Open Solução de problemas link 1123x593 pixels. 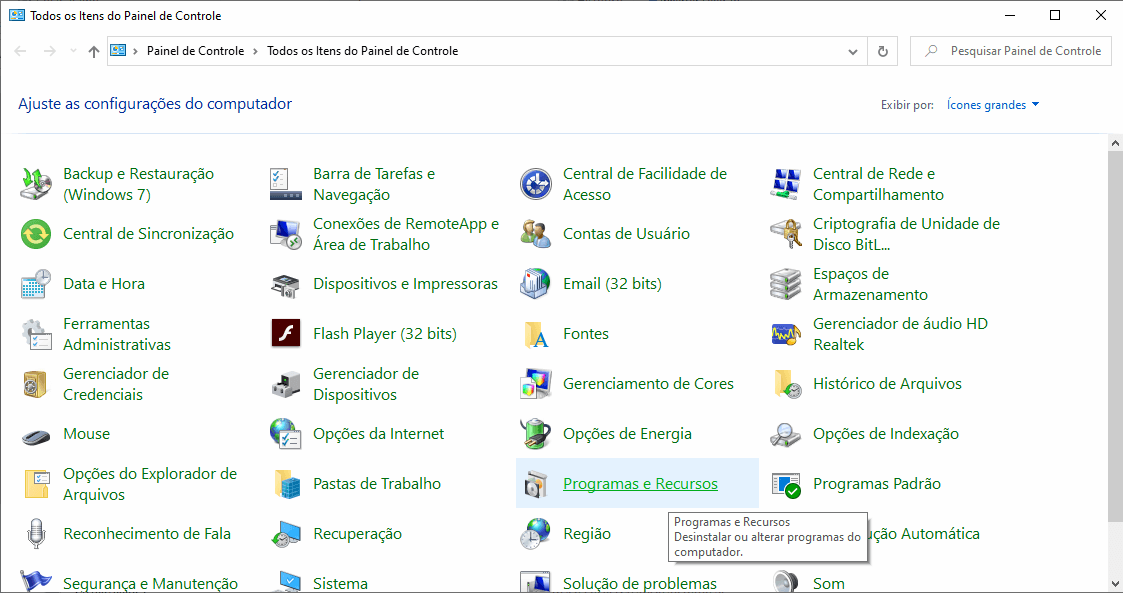tap(640, 584)
